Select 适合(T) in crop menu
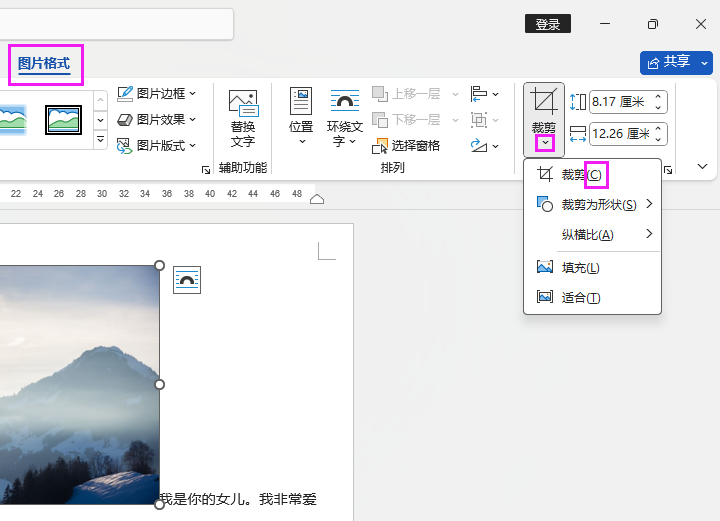Viewport: 720px width, 521px height. (x=592, y=298)
